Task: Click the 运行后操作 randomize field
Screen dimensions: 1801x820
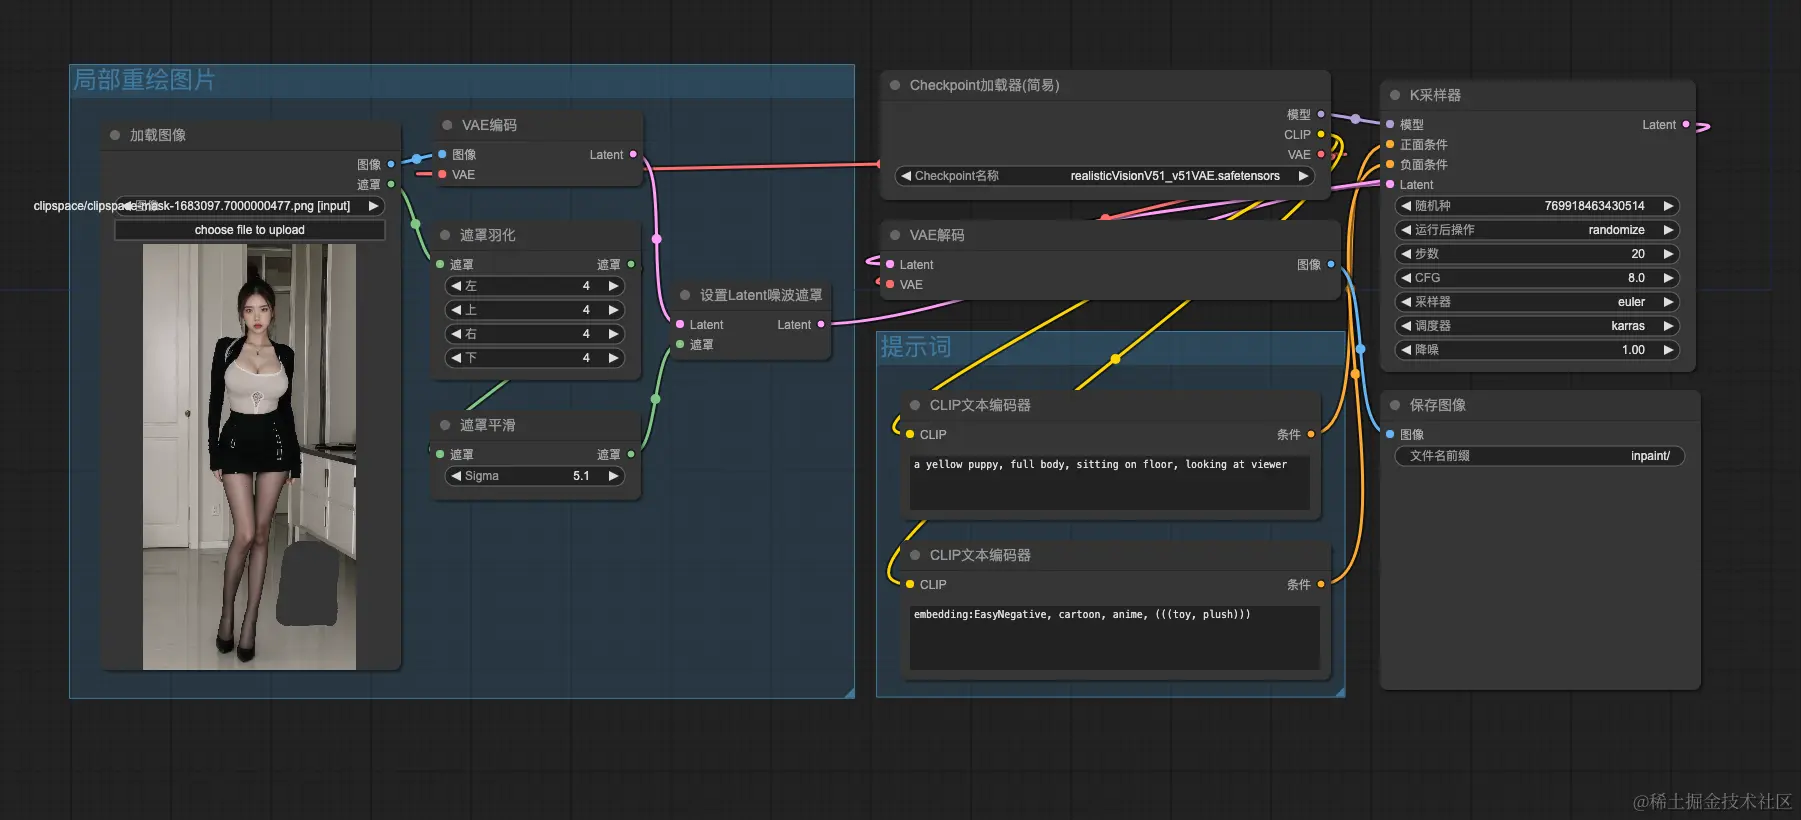Action: pyautogui.click(x=1537, y=230)
